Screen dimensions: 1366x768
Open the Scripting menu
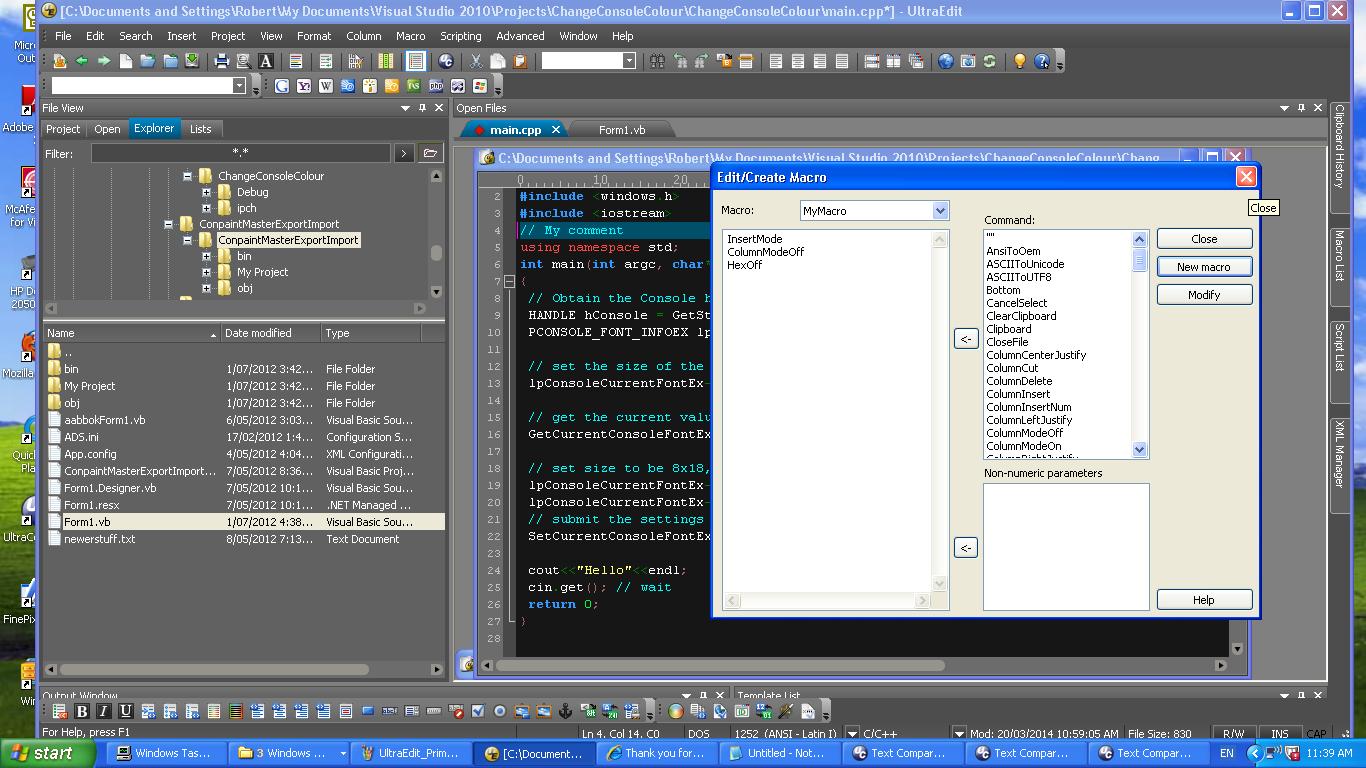click(460, 36)
